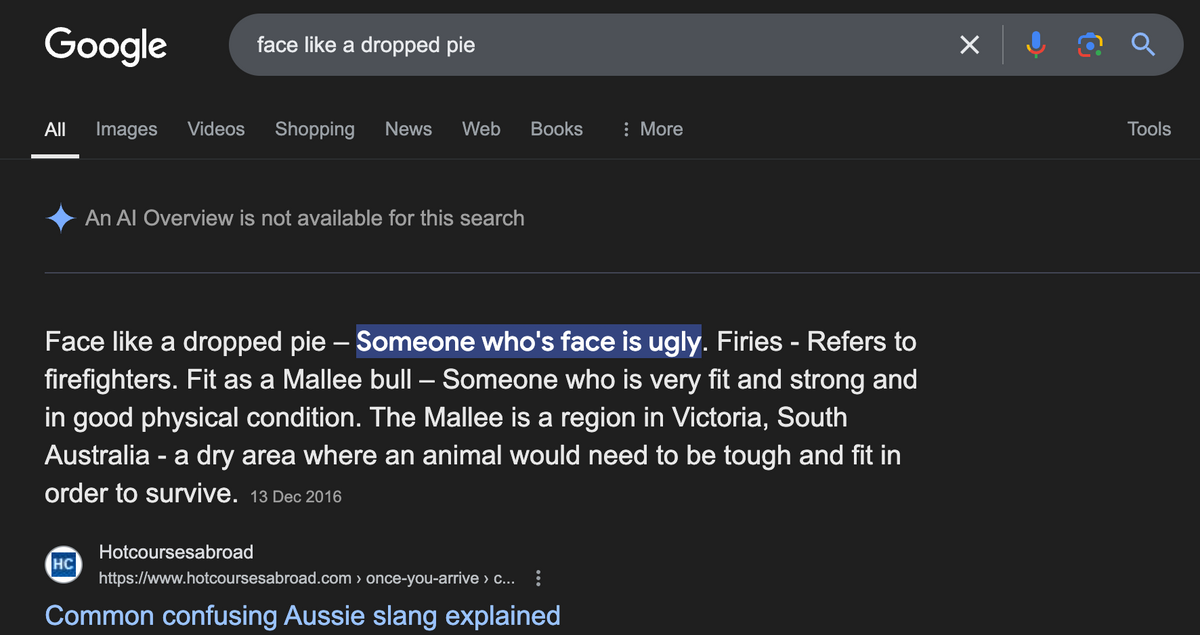Select the Shopping tab
Screen dimensions: 1200x635
point(314,129)
